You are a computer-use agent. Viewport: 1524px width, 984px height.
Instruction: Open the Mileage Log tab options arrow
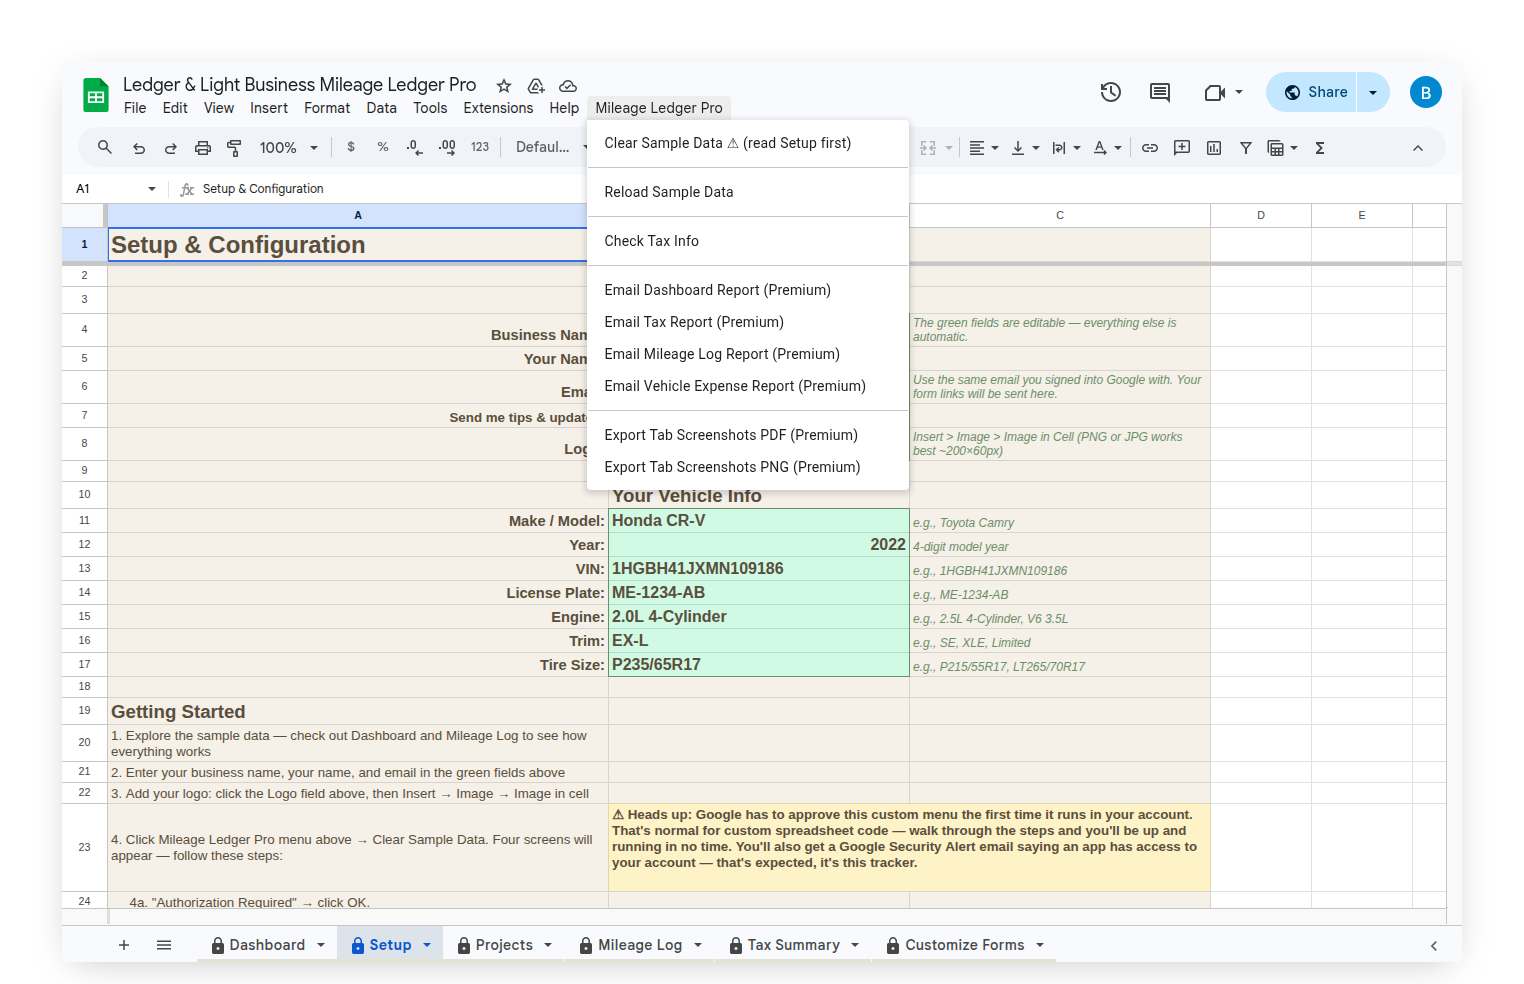[x=698, y=945]
